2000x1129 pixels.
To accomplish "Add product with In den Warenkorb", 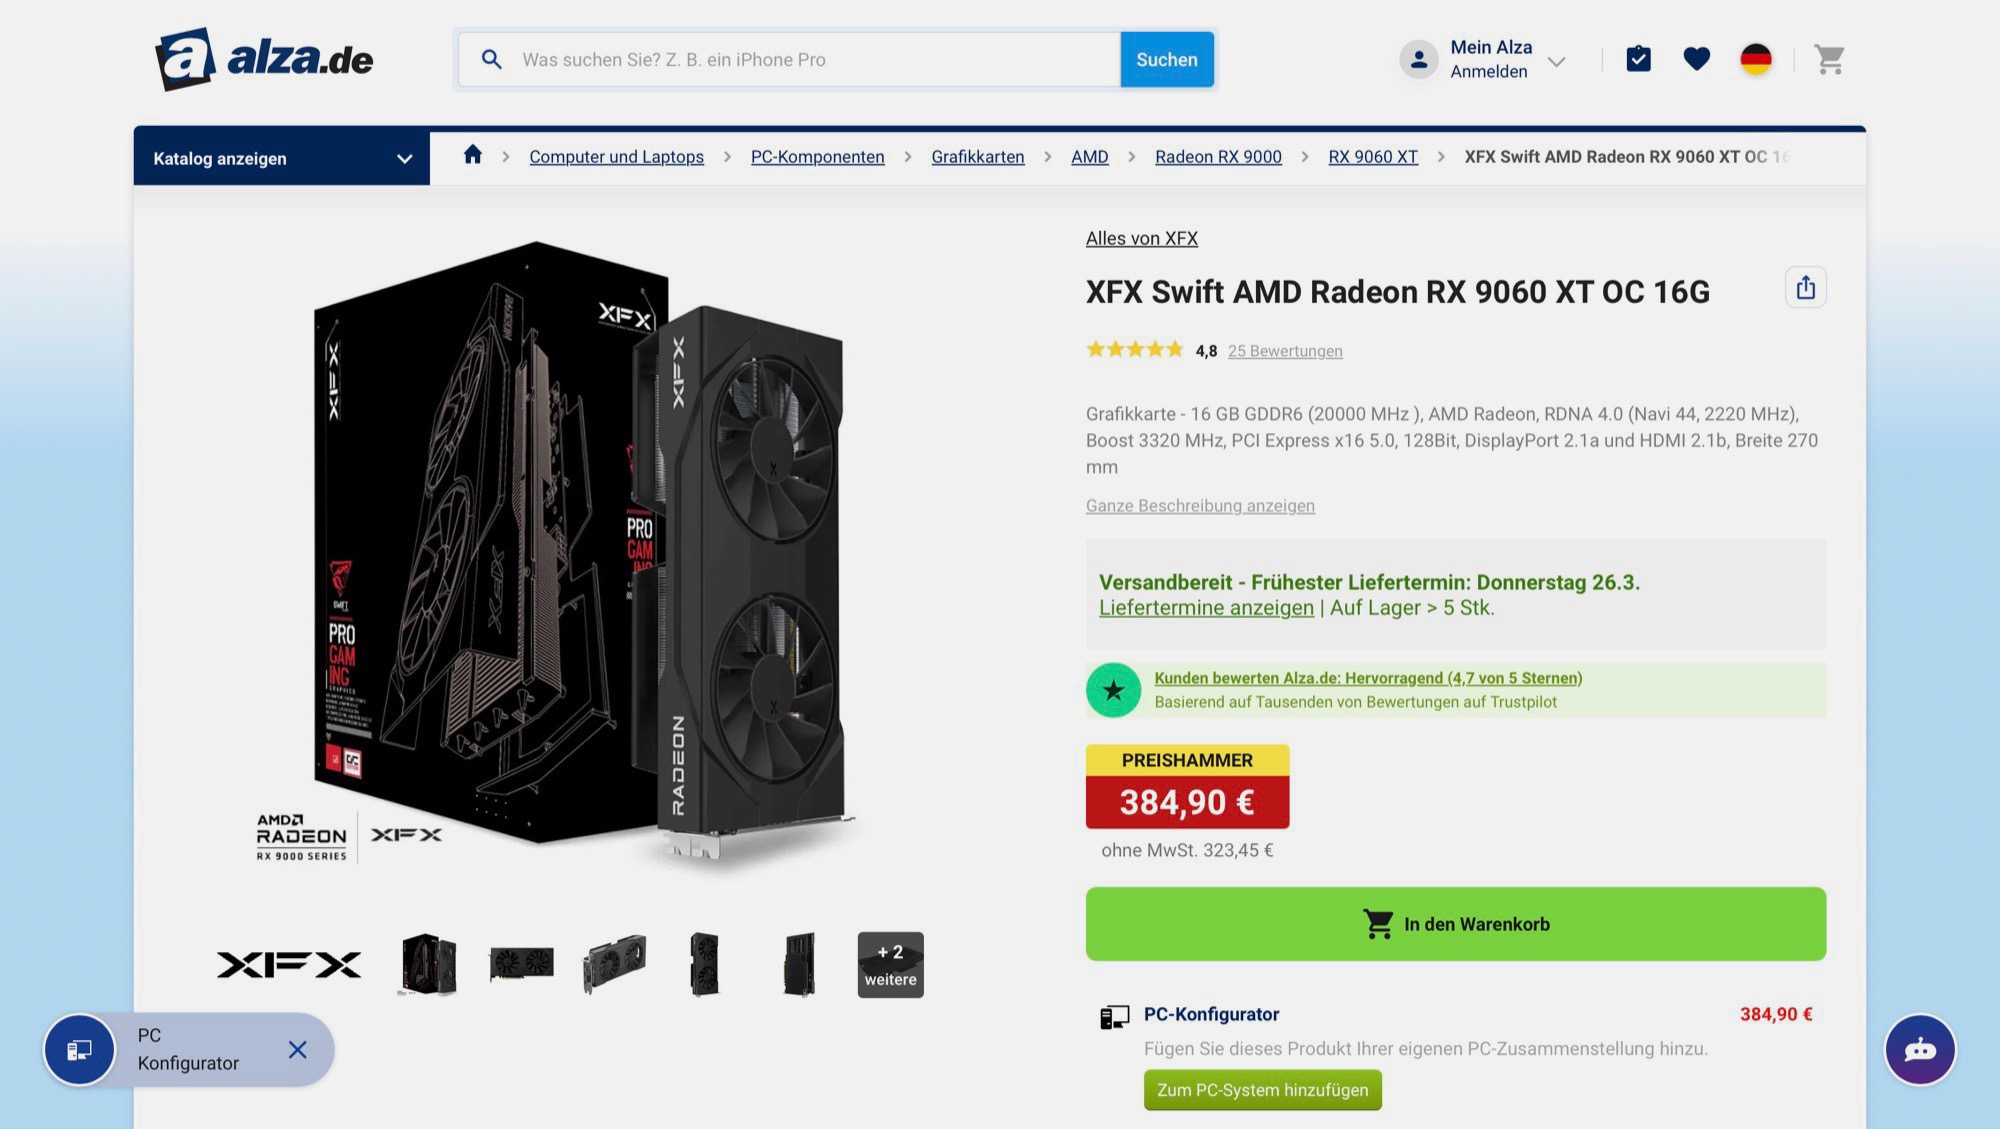I will point(1455,924).
